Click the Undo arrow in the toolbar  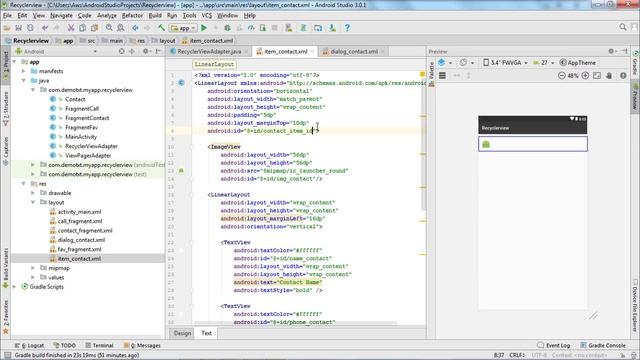click(45, 28)
